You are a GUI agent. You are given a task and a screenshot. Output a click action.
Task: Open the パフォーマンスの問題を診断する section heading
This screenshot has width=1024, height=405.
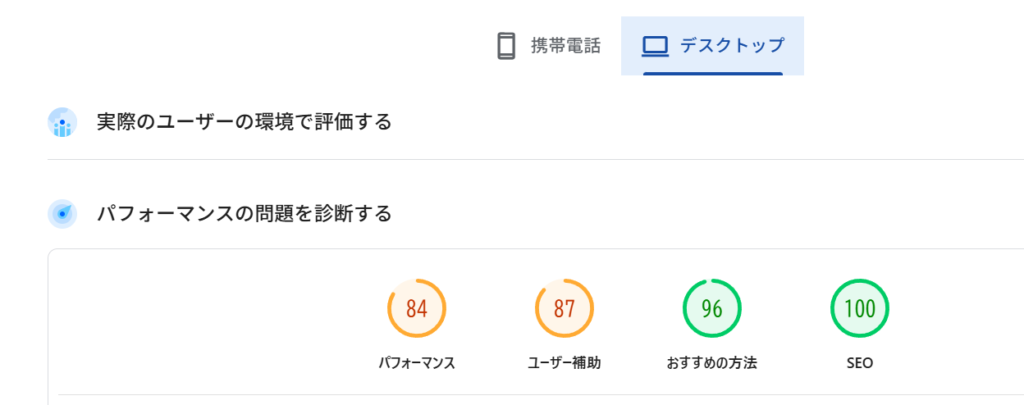[x=244, y=214]
